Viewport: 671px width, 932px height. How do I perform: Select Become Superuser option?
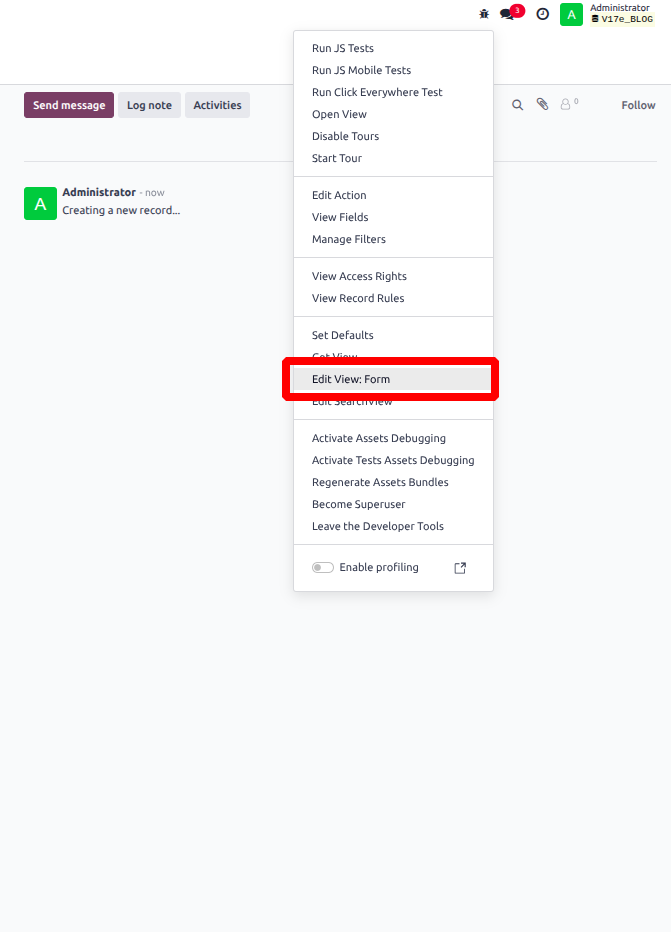point(358,504)
